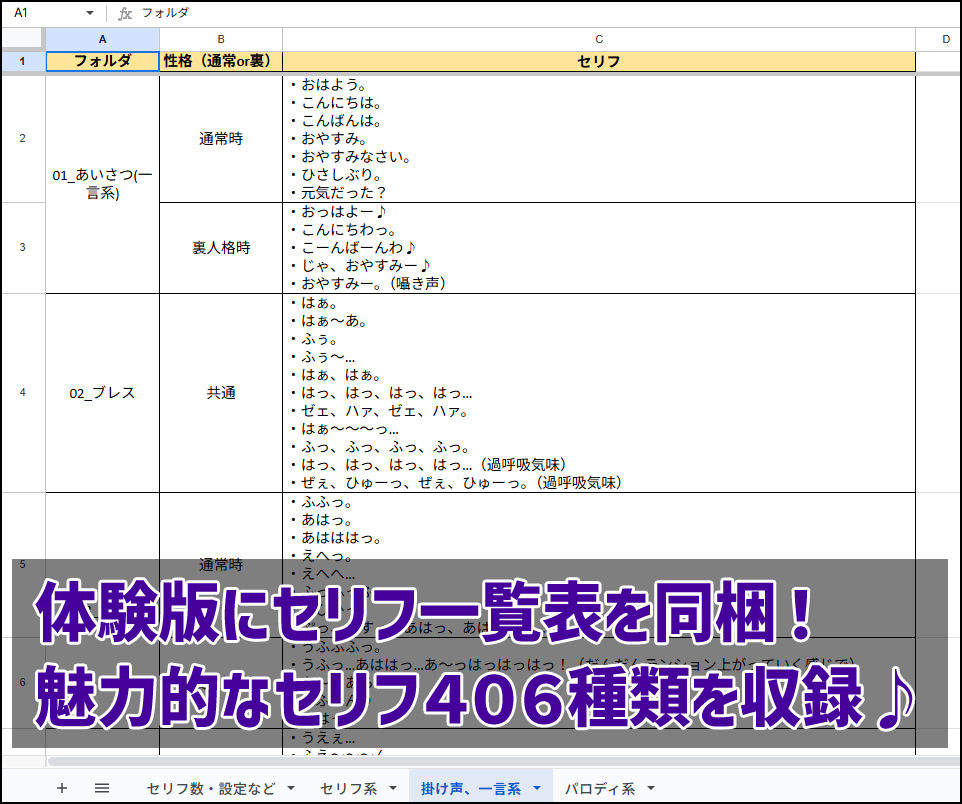Click the 裏人格時 cell in column B
This screenshot has height=804, width=962.
click(221, 247)
